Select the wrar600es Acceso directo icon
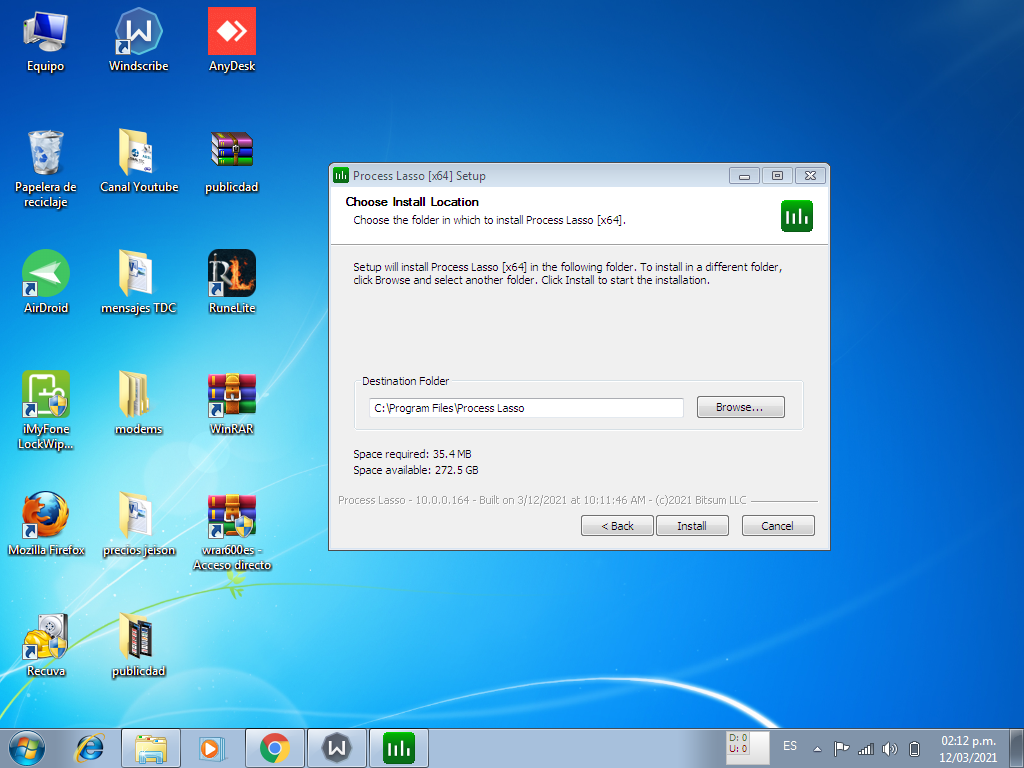 click(232, 532)
